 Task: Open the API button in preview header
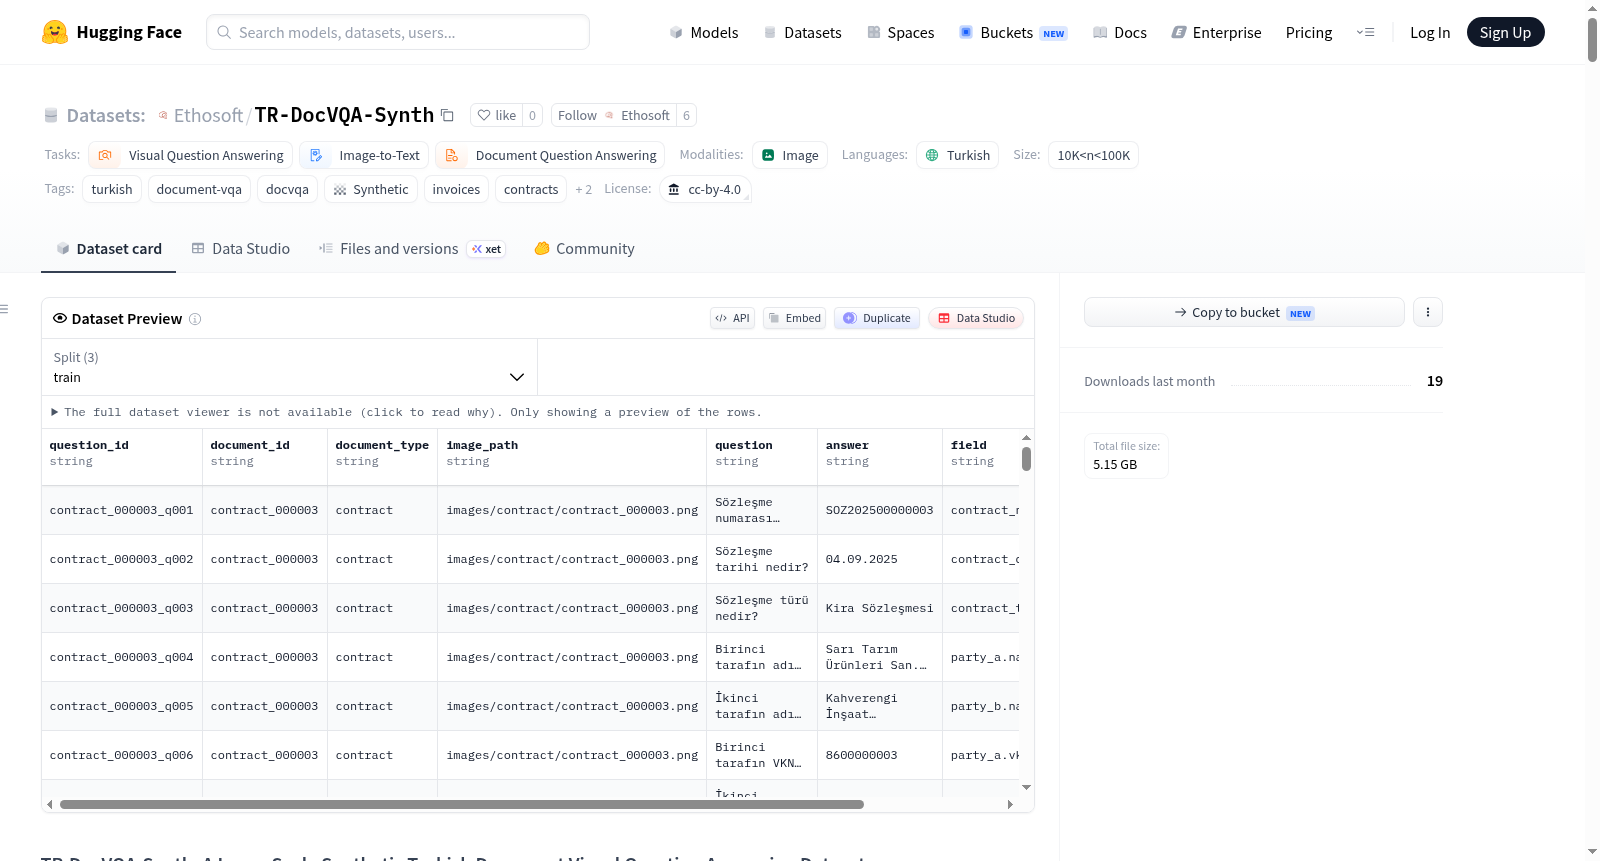(x=732, y=318)
